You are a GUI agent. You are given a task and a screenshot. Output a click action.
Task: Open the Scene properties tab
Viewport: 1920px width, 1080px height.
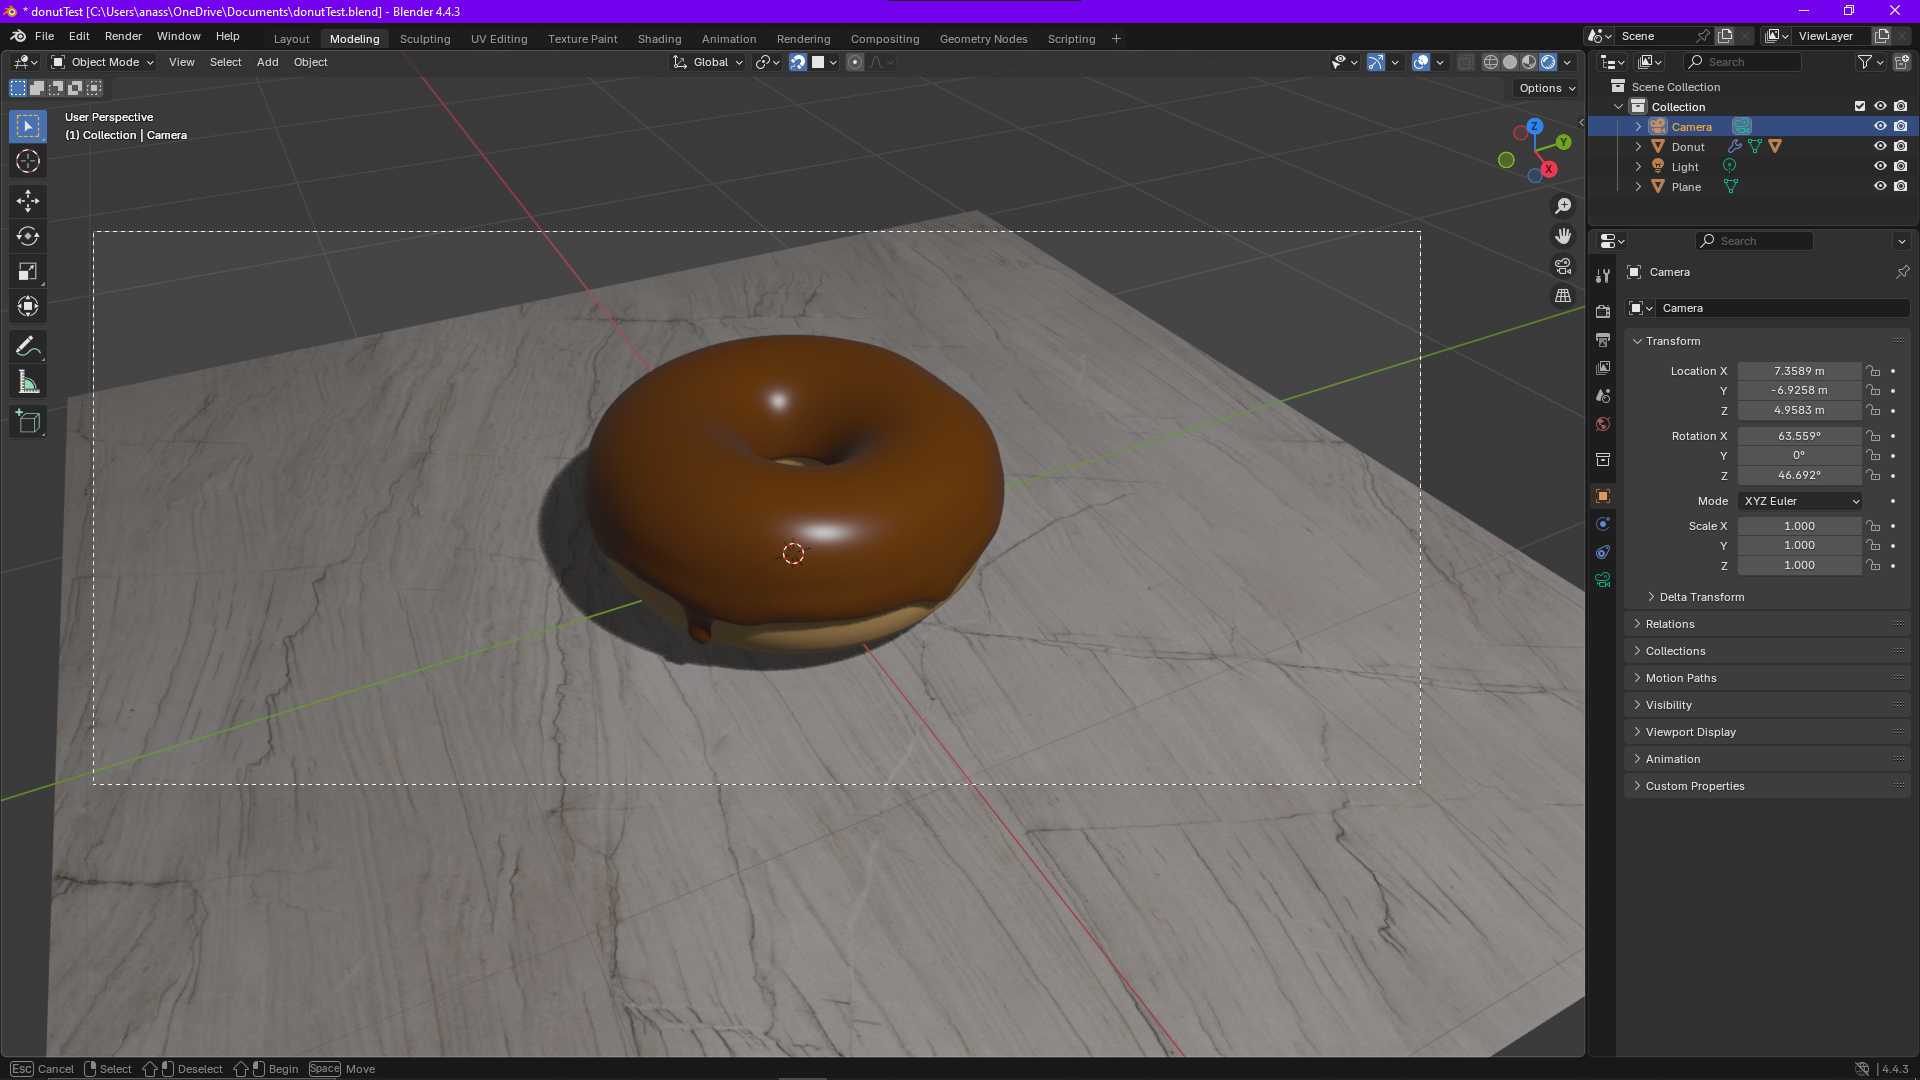coord(1603,396)
